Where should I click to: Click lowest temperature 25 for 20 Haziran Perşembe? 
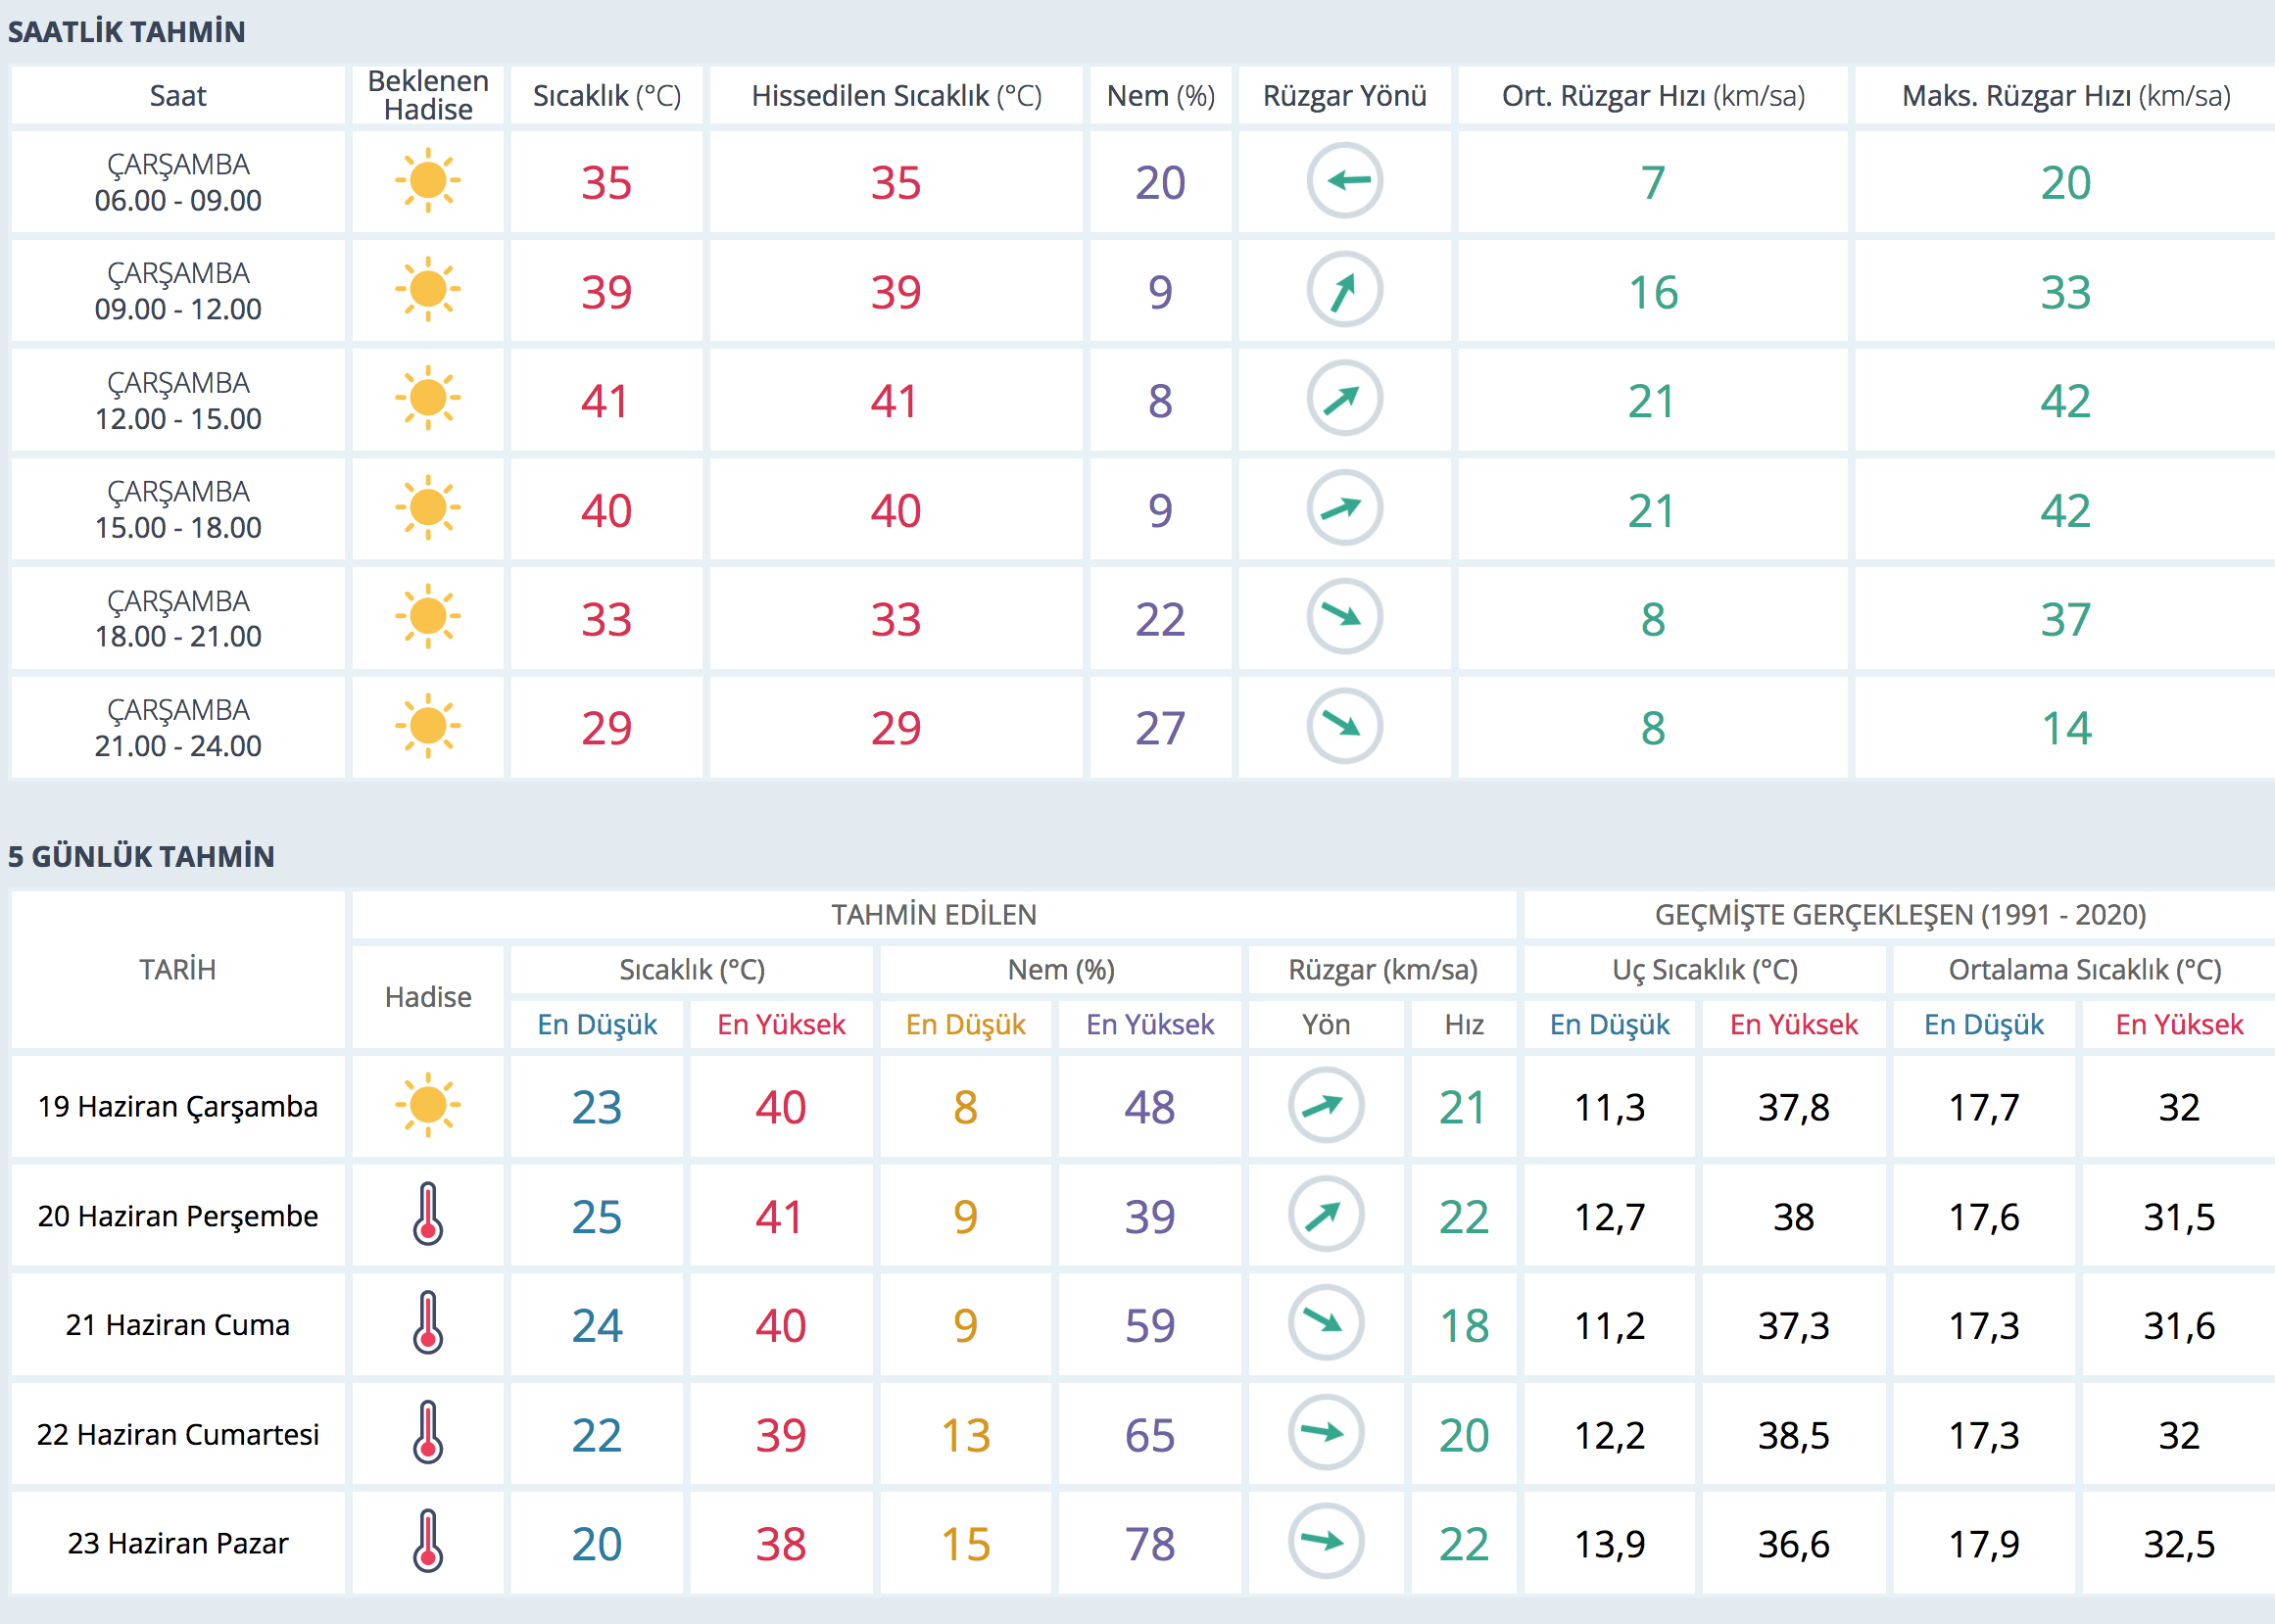tap(597, 1217)
